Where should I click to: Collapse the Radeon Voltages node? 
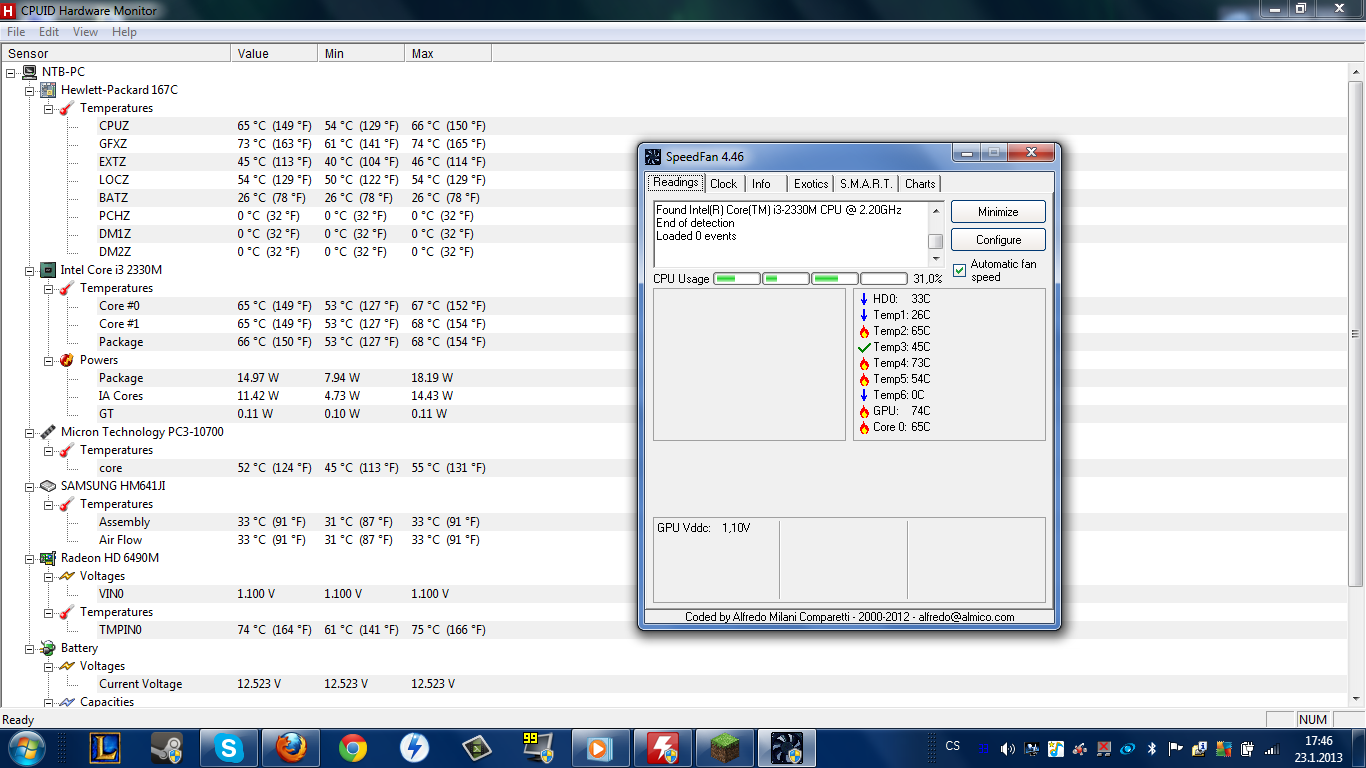(x=48, y=576)
